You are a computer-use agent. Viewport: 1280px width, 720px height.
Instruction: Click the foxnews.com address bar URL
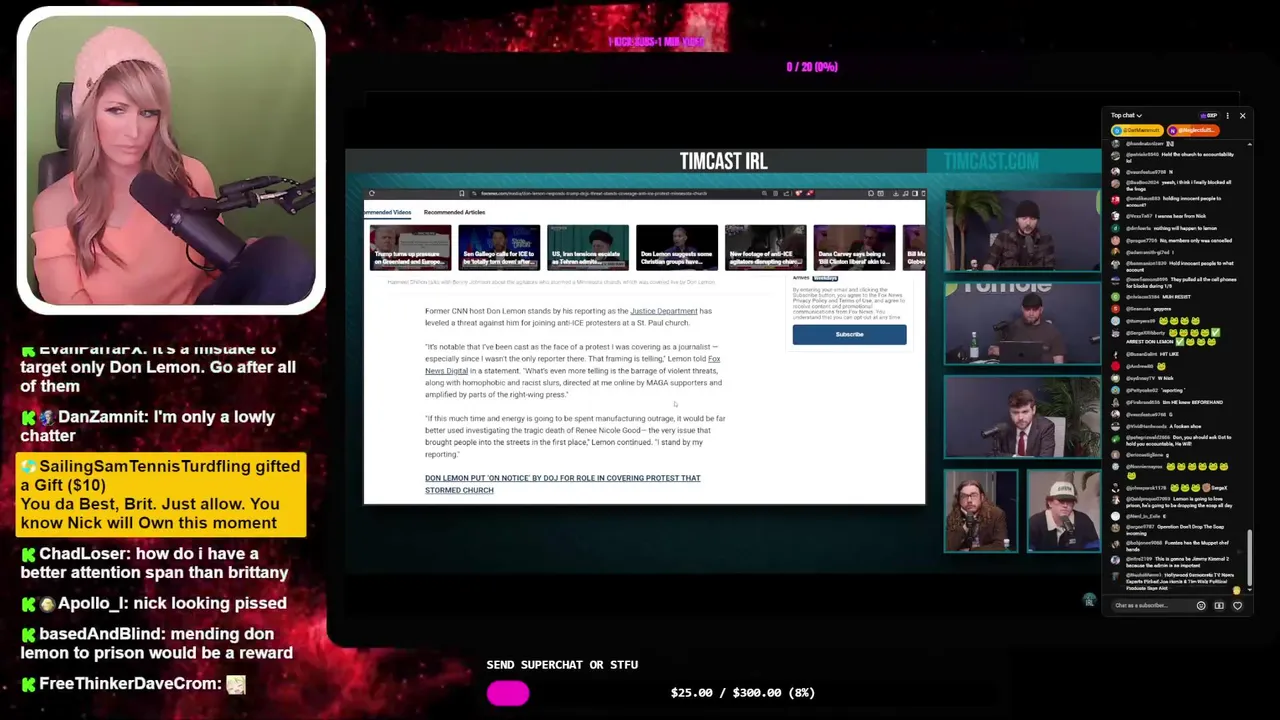pos(594,193)
